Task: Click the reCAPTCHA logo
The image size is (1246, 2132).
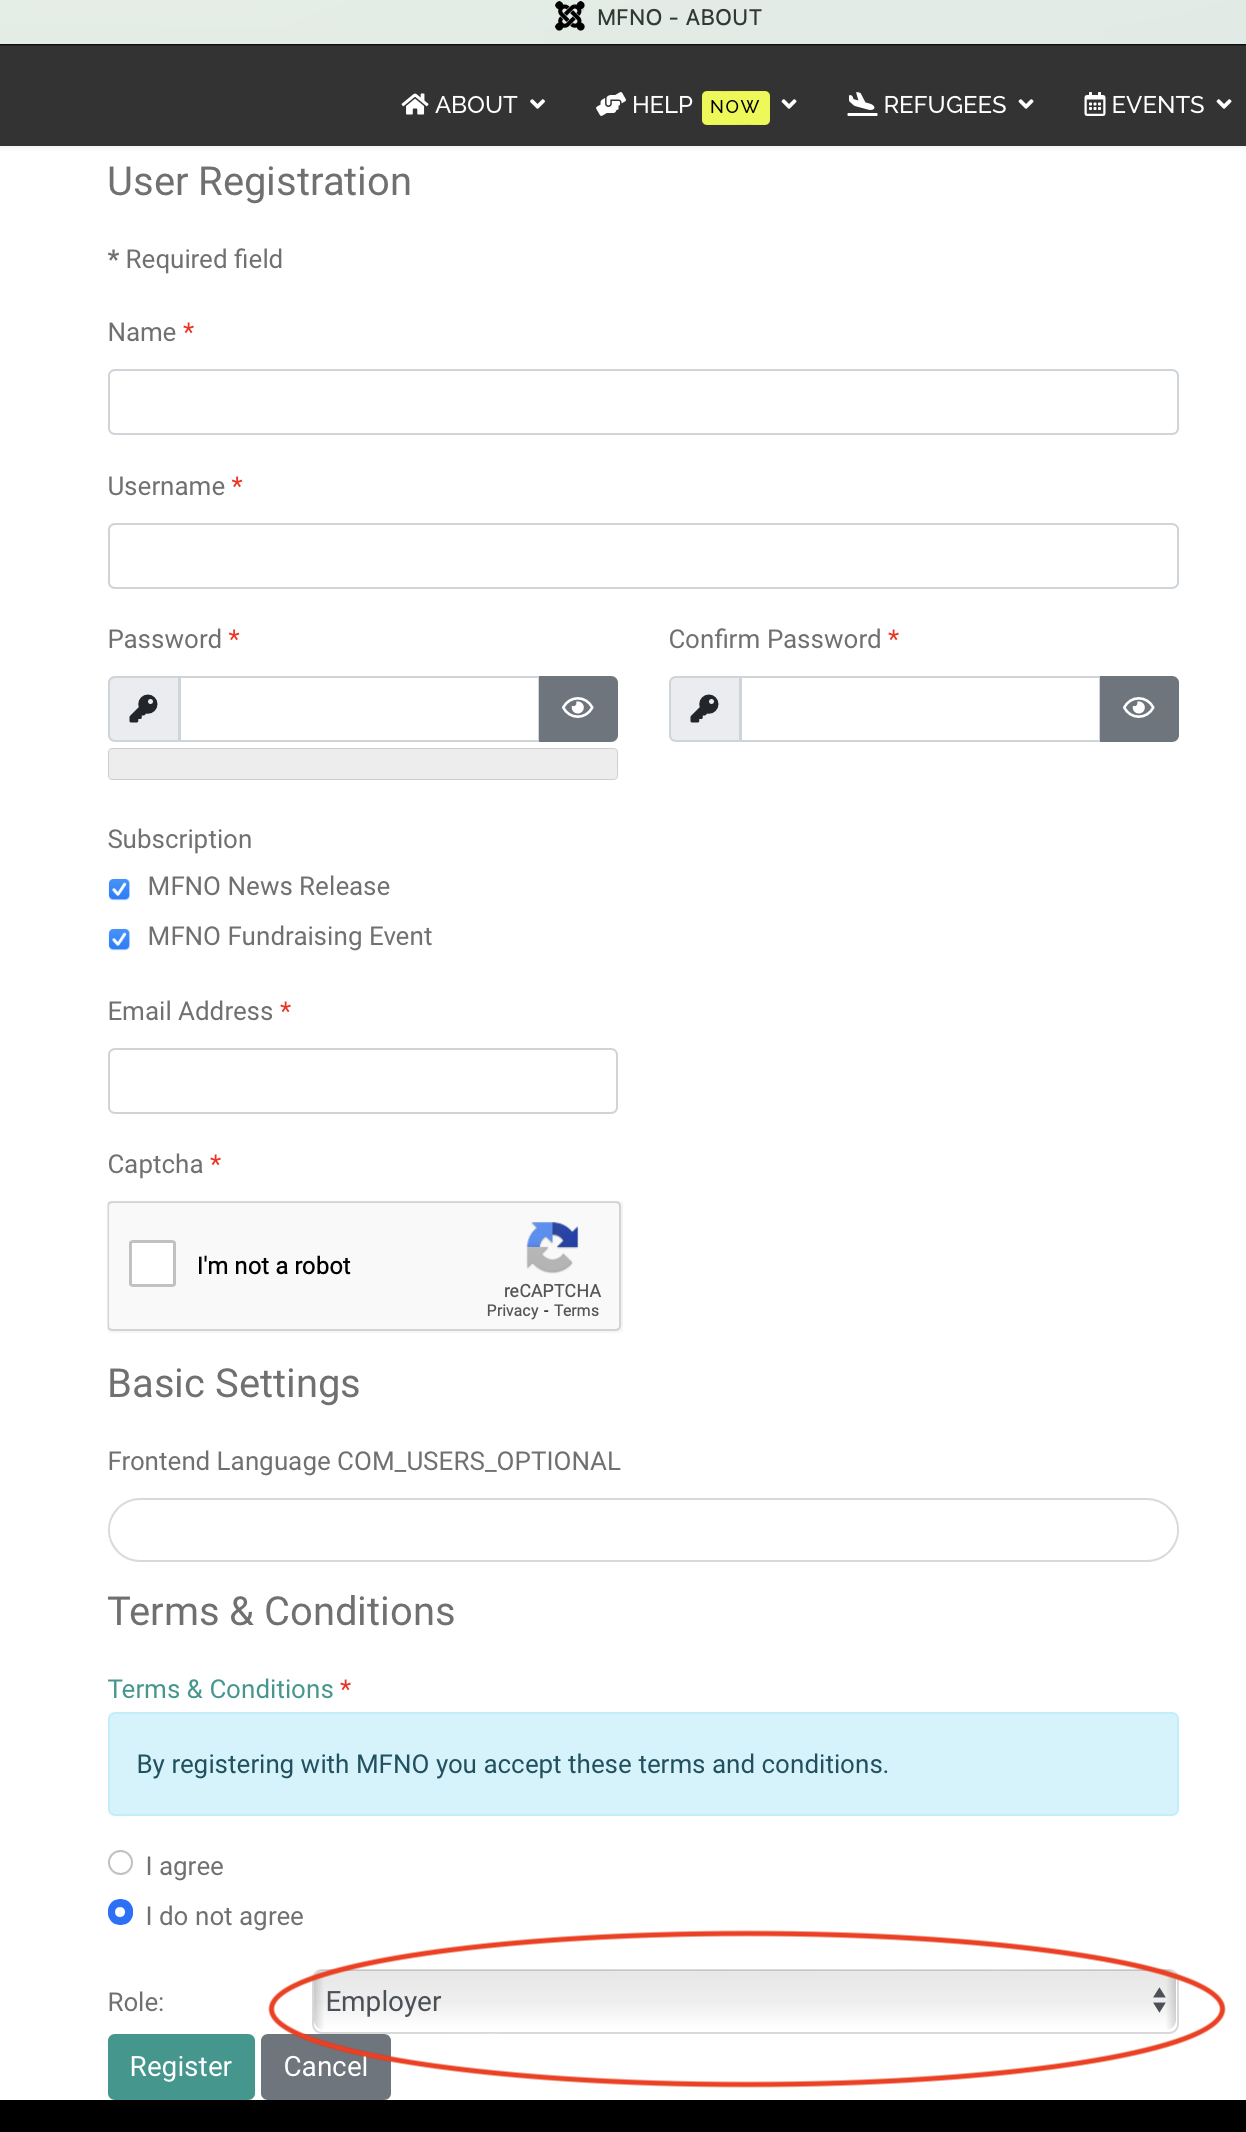Action: point(552,1247)
